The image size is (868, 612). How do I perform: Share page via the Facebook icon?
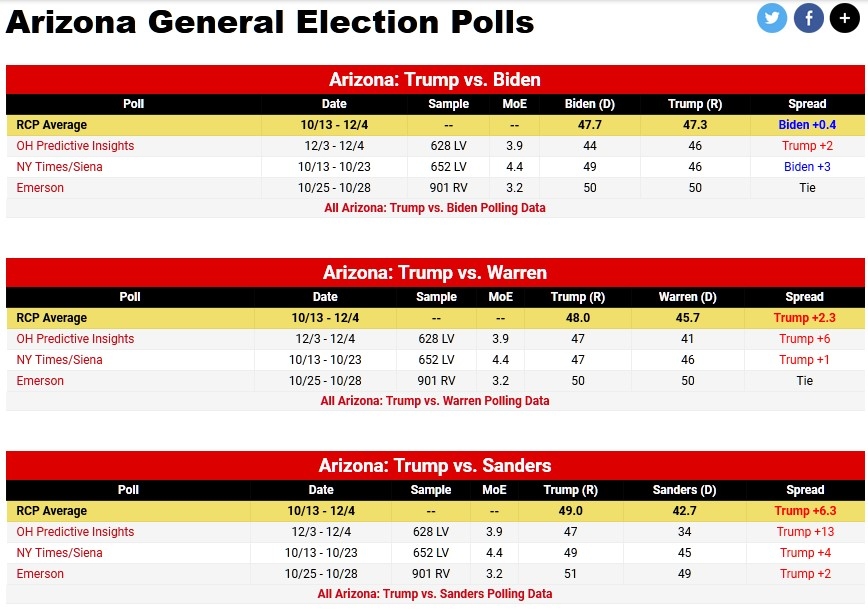pyautogui.click(x=809, y=18)
